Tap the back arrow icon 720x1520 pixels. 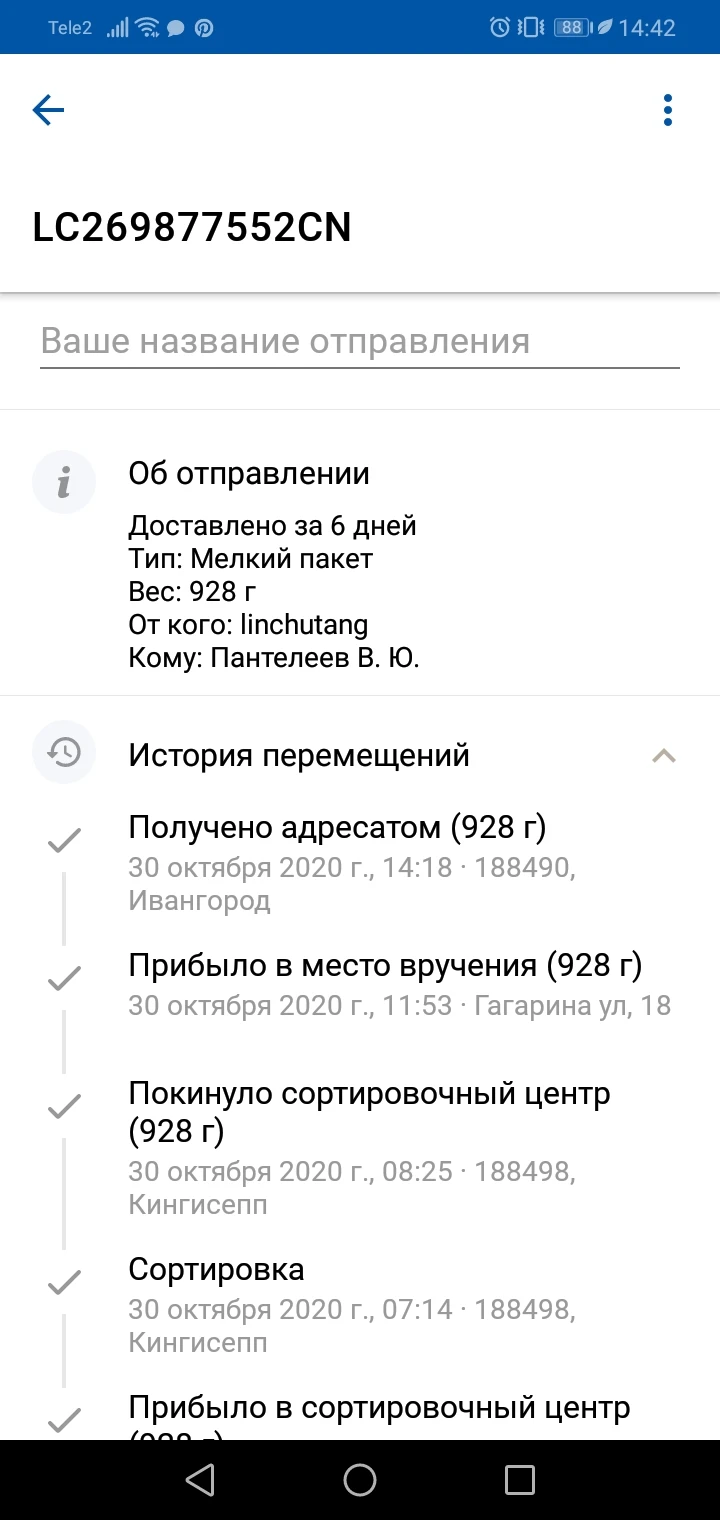48,110
